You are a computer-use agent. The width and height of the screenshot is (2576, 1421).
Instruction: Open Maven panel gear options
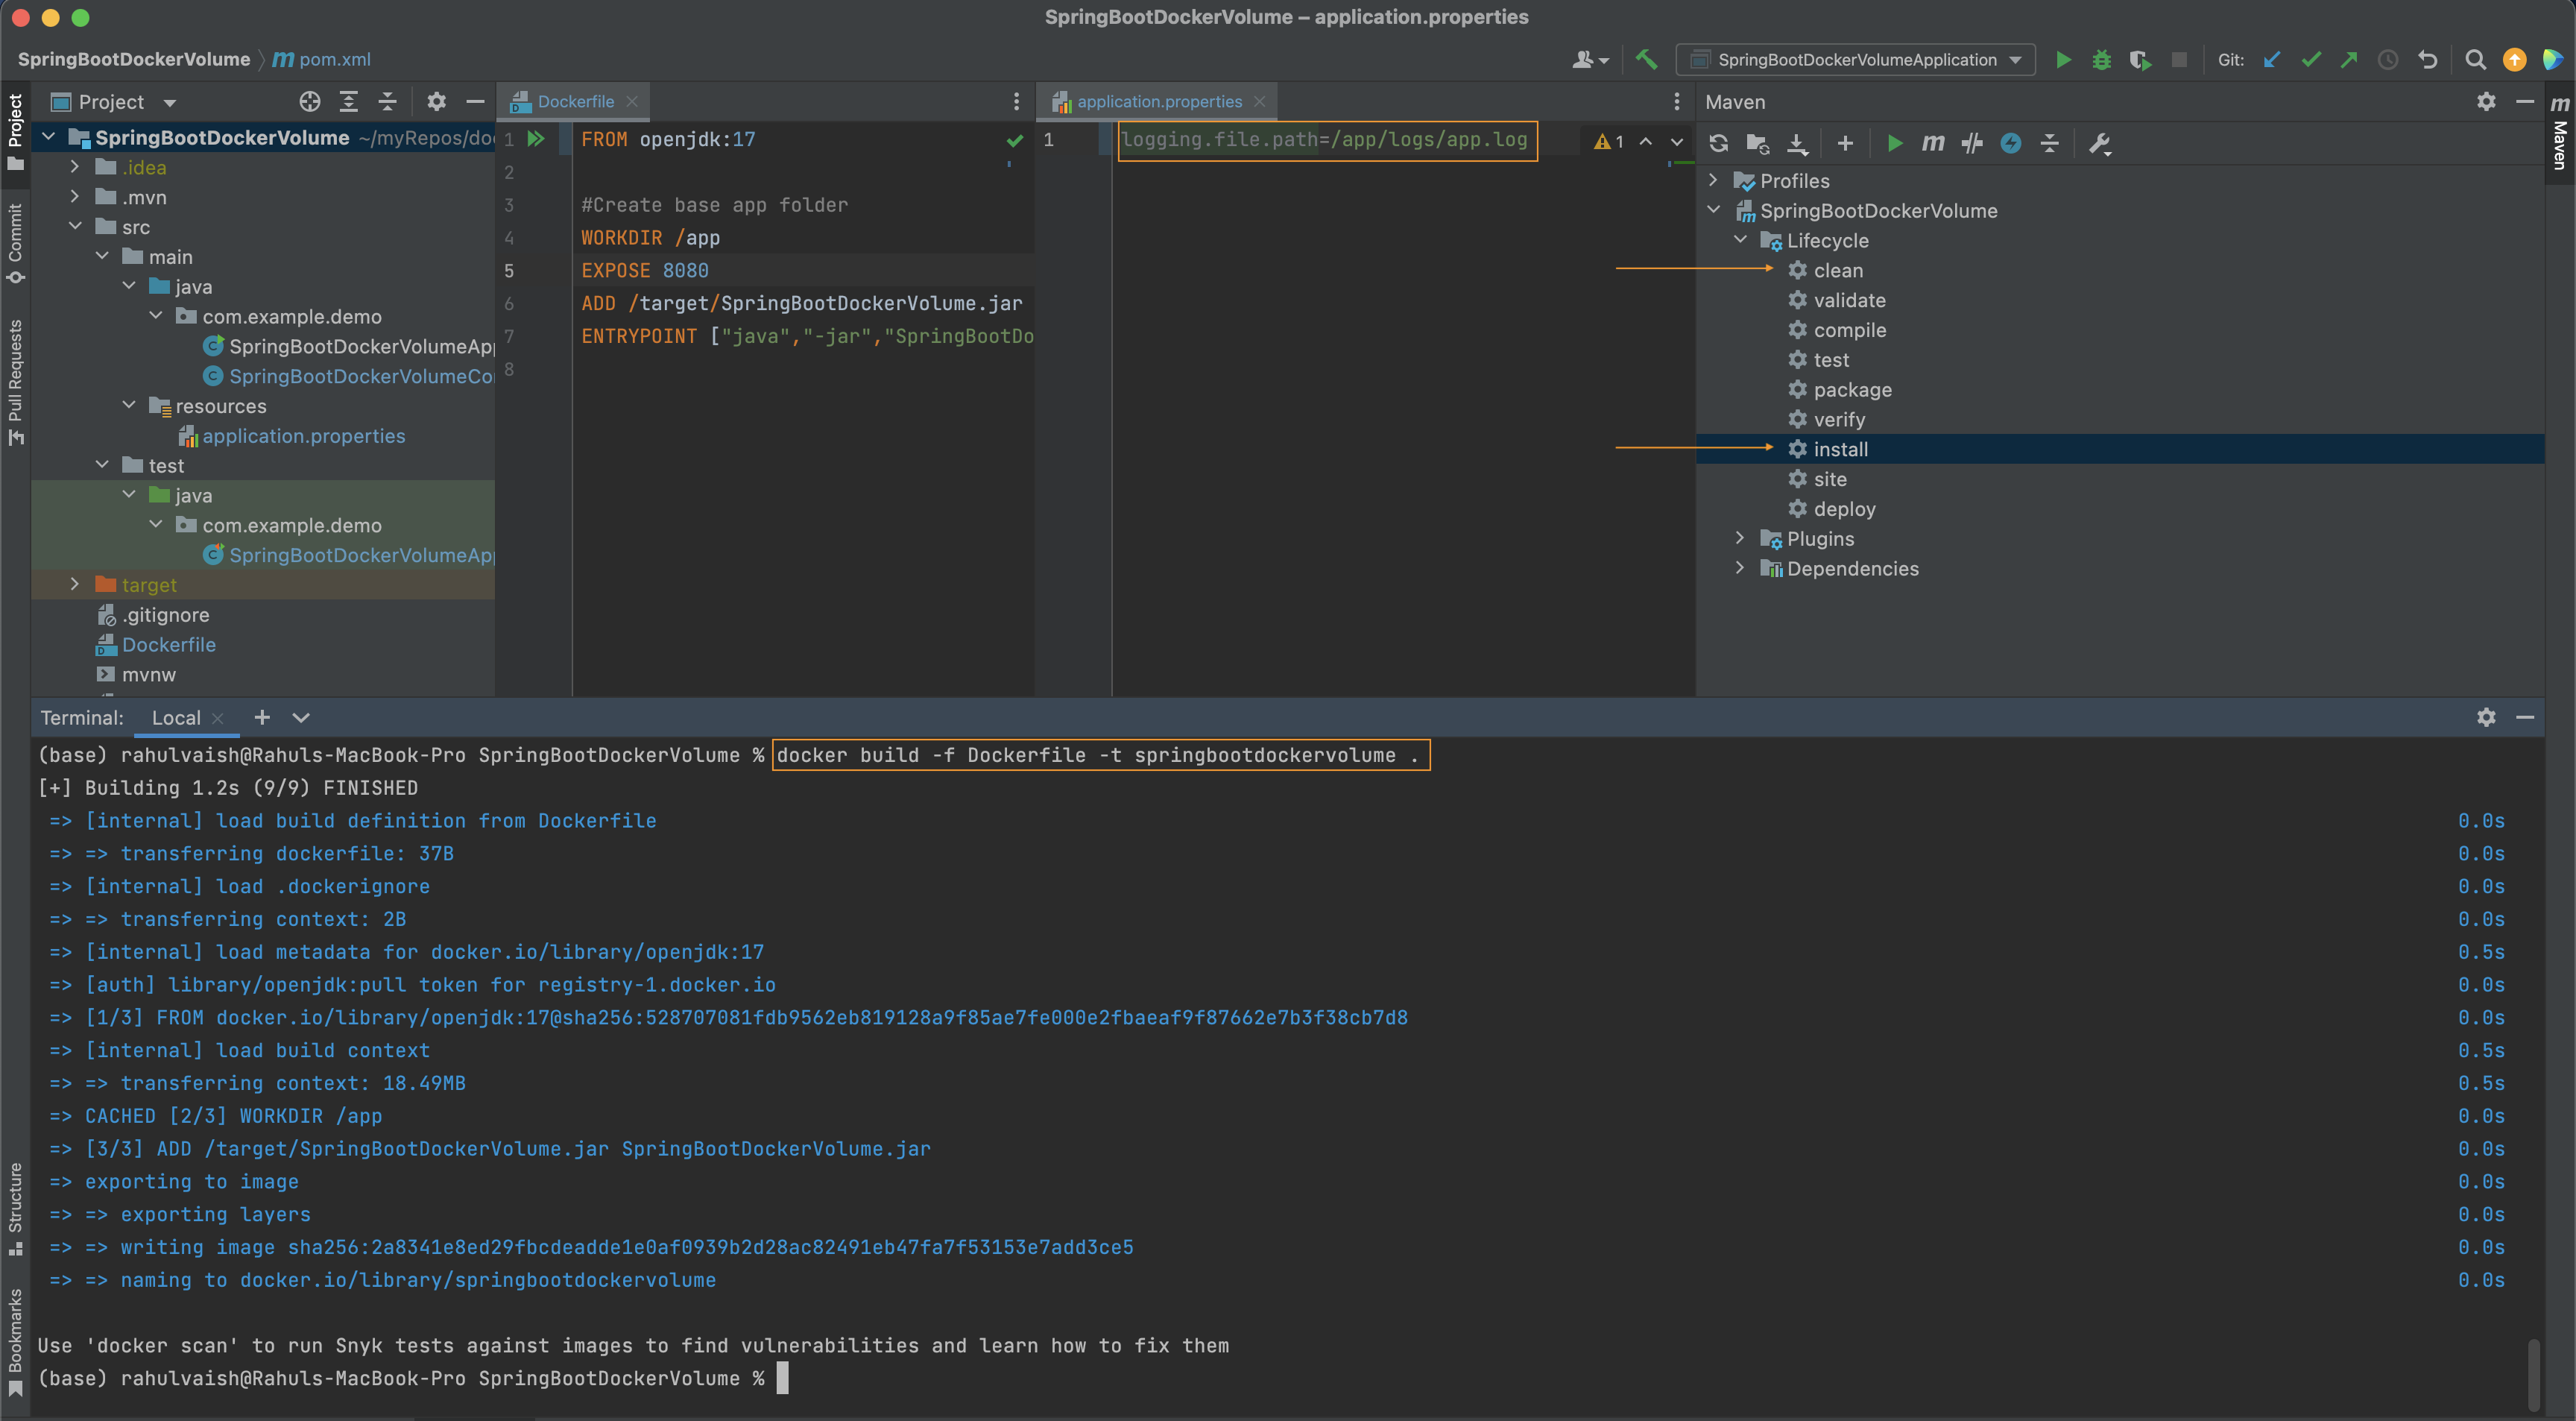click(x=2486, y=102)
